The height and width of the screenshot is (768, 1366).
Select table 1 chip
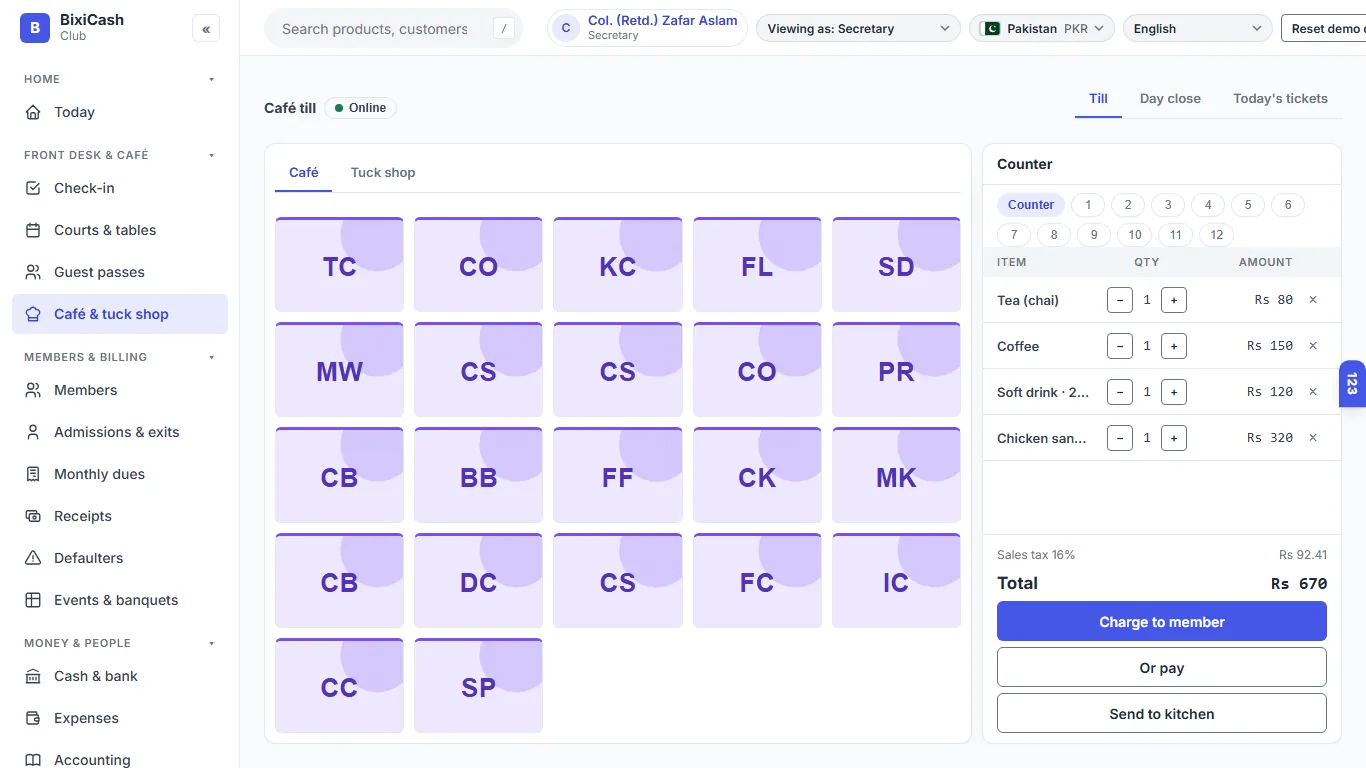tap(1088, 205)
